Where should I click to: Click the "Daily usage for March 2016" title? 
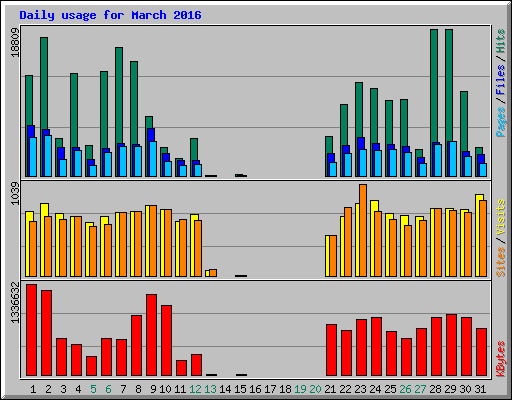click(110, 15)
